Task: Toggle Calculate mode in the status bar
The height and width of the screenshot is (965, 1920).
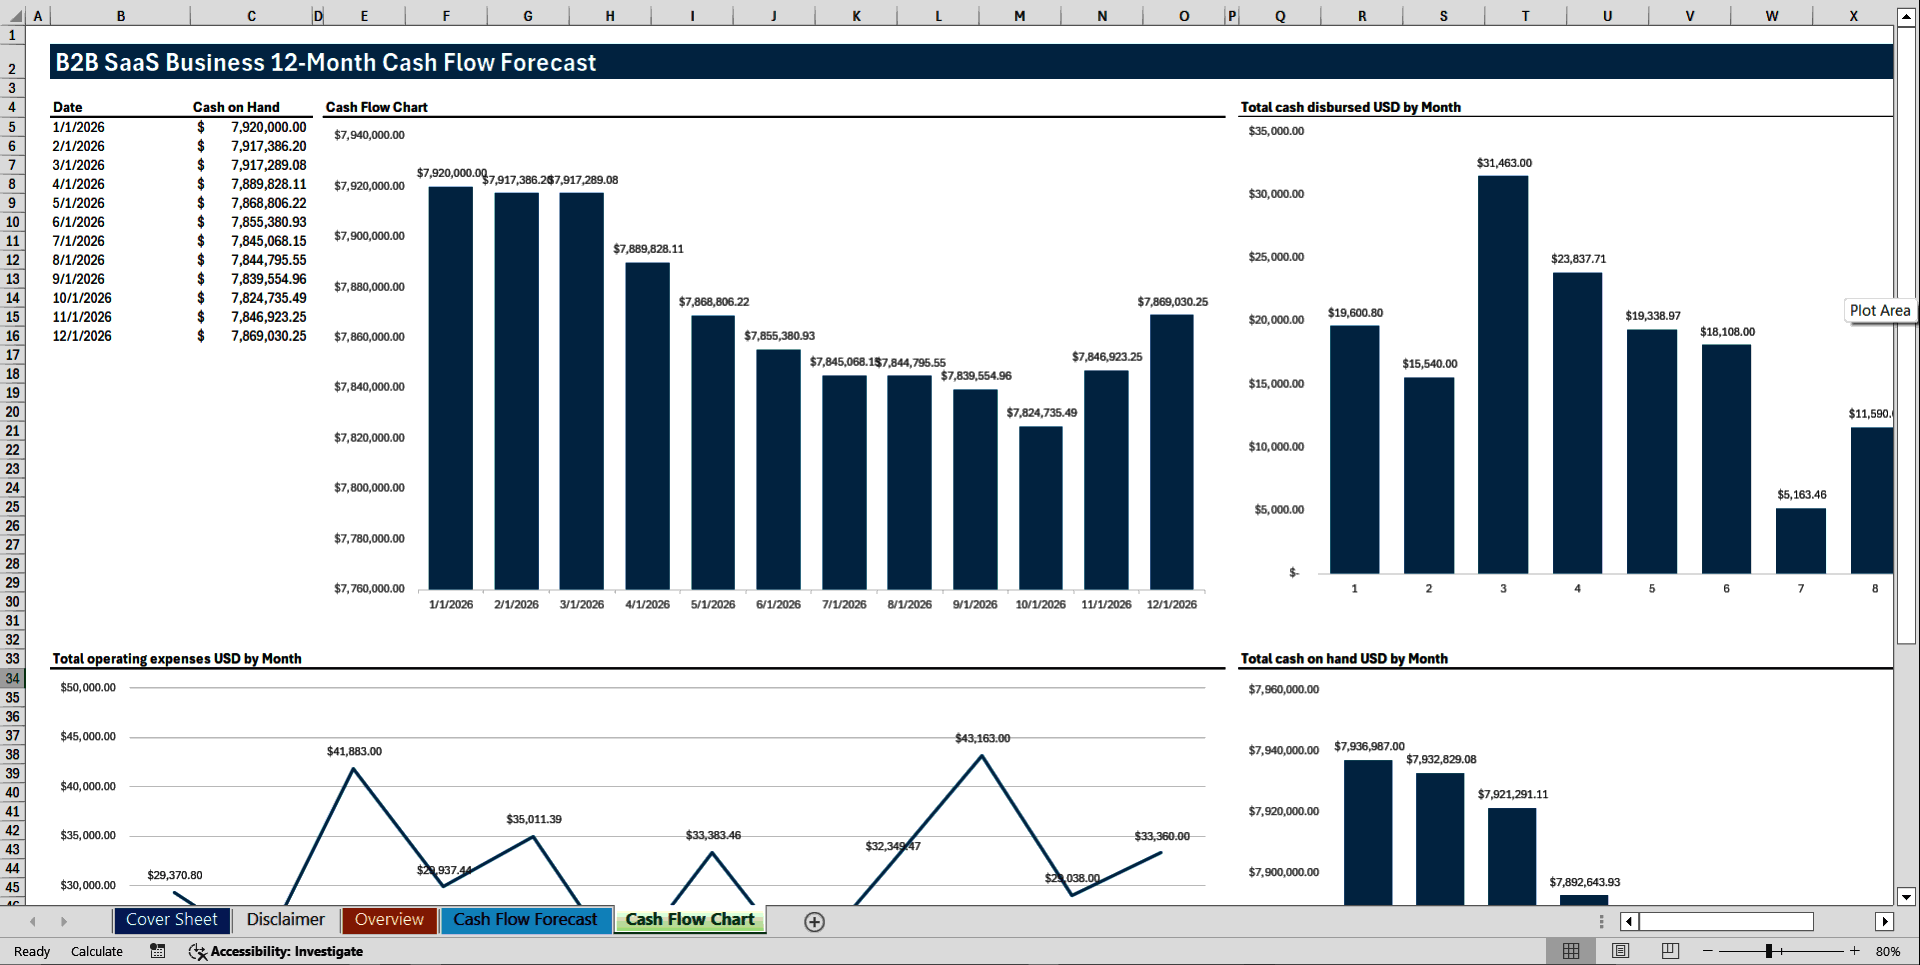Action: point(97,951)
